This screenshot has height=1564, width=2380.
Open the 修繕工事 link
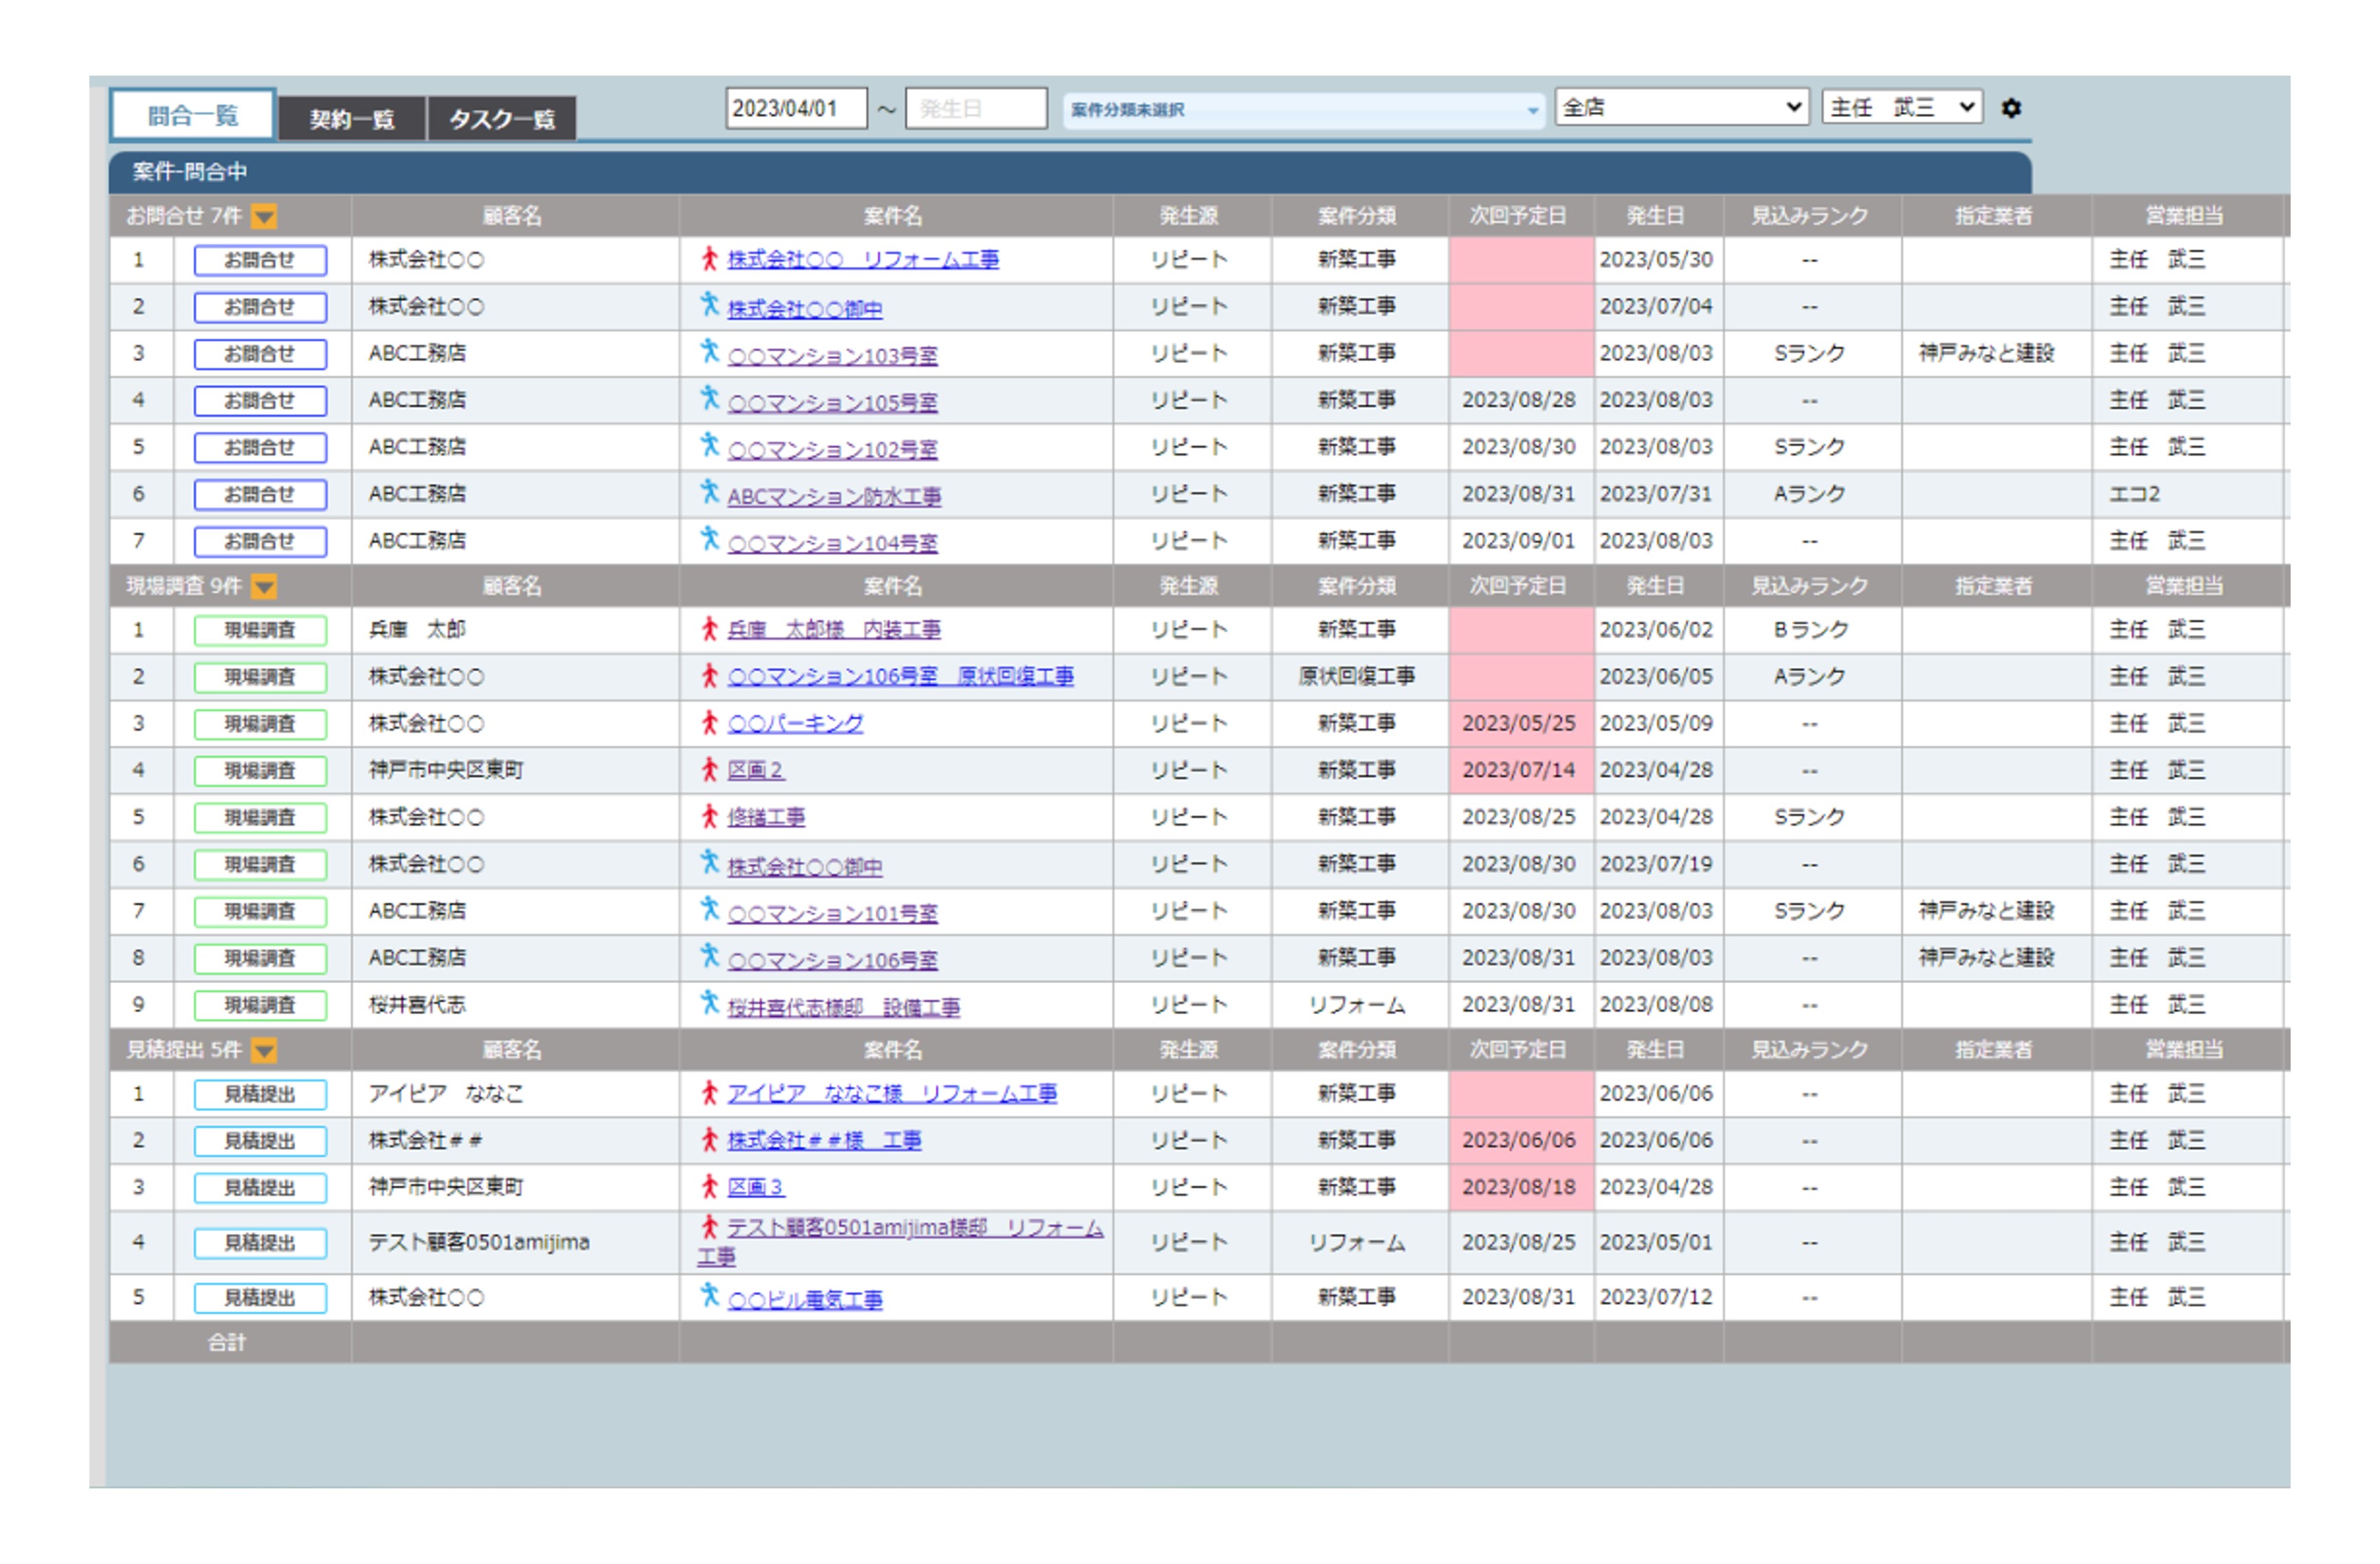(766, 817)
